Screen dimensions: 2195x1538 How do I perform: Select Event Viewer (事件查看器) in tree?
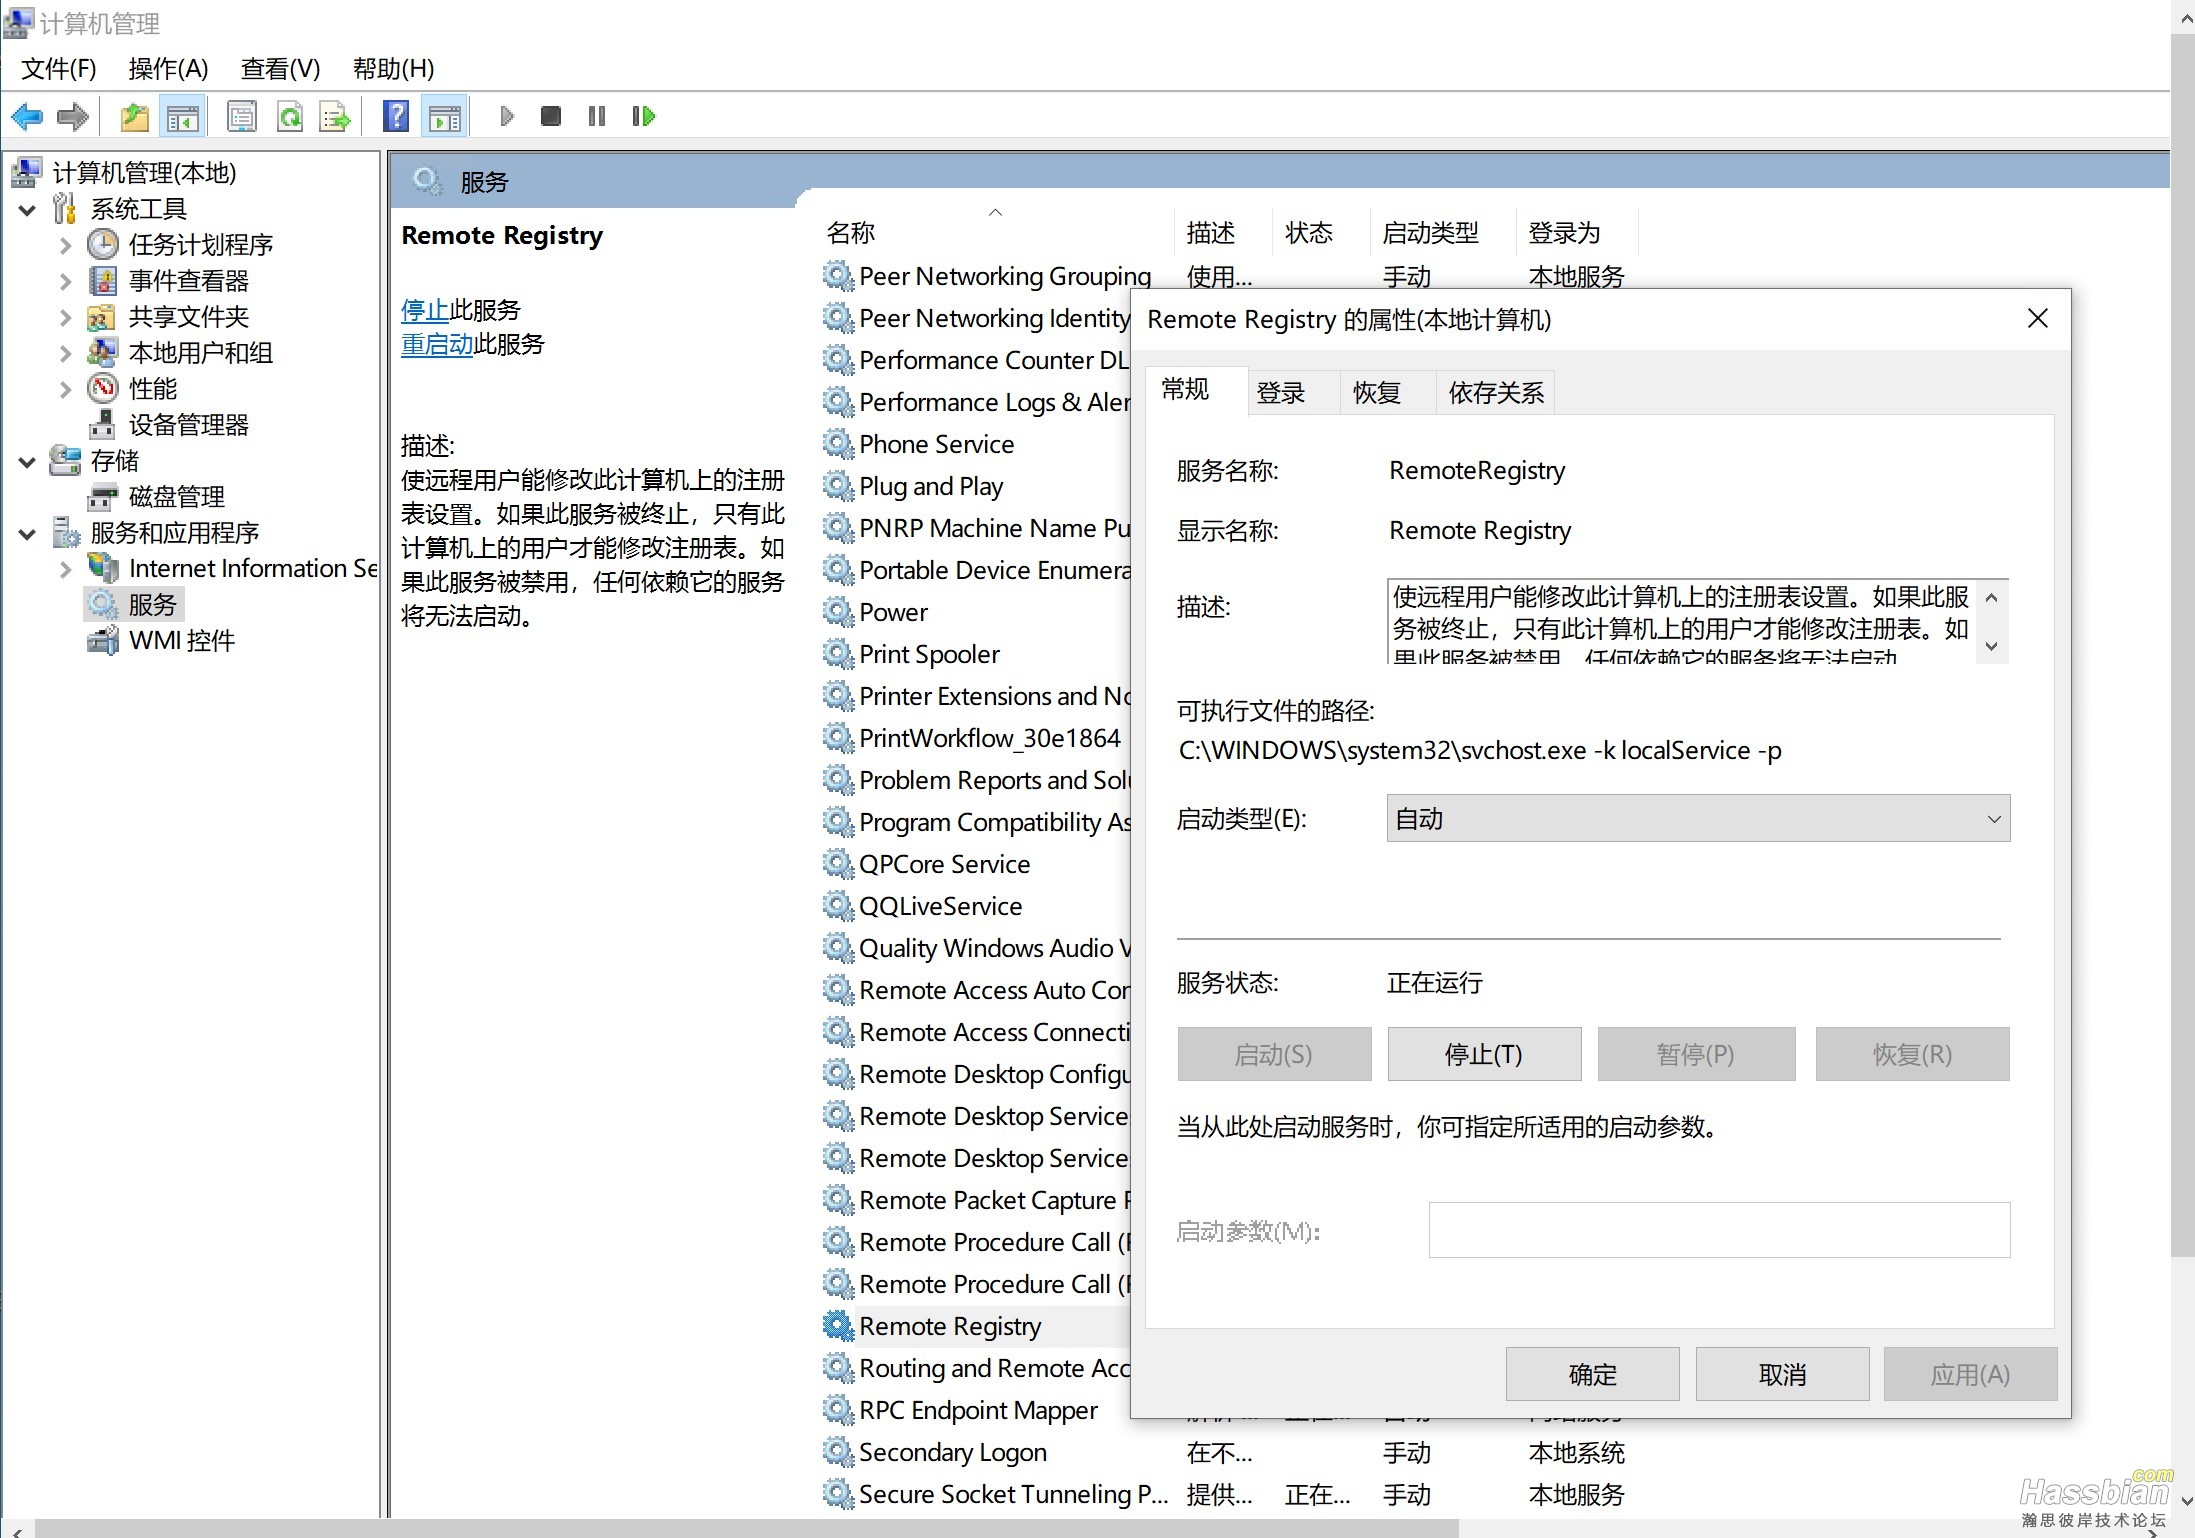[188, 281]
